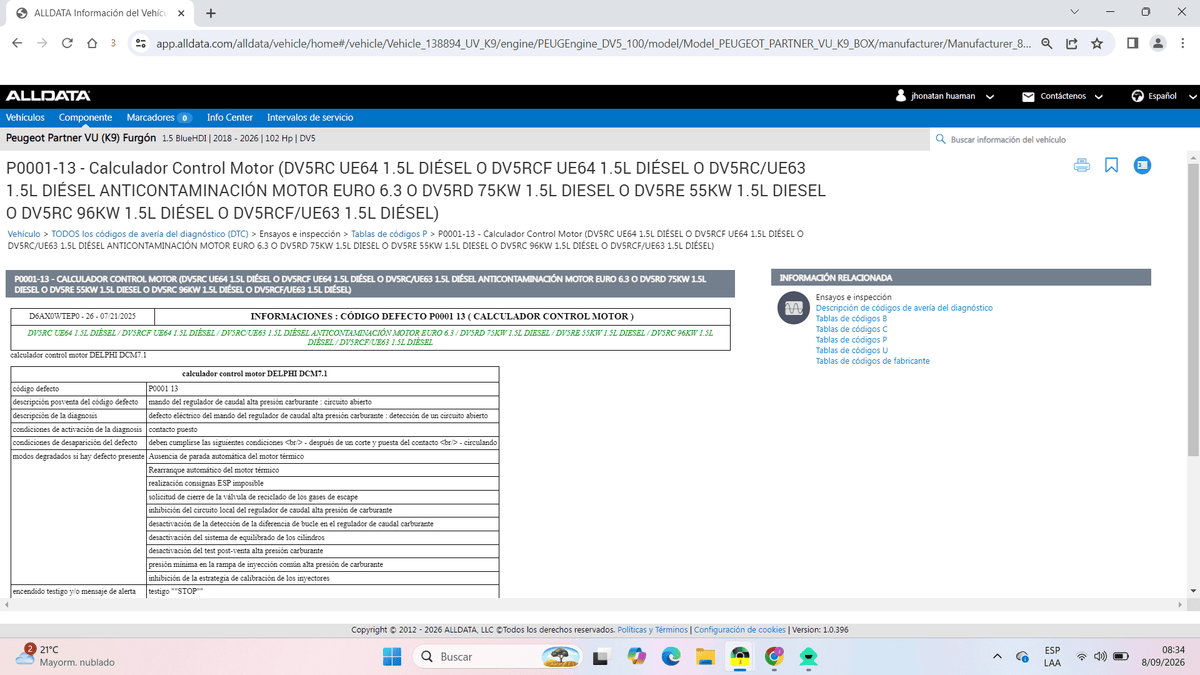1200x675 pixels.
Task: View site information icon in address bar
Action: click(141, 43)
